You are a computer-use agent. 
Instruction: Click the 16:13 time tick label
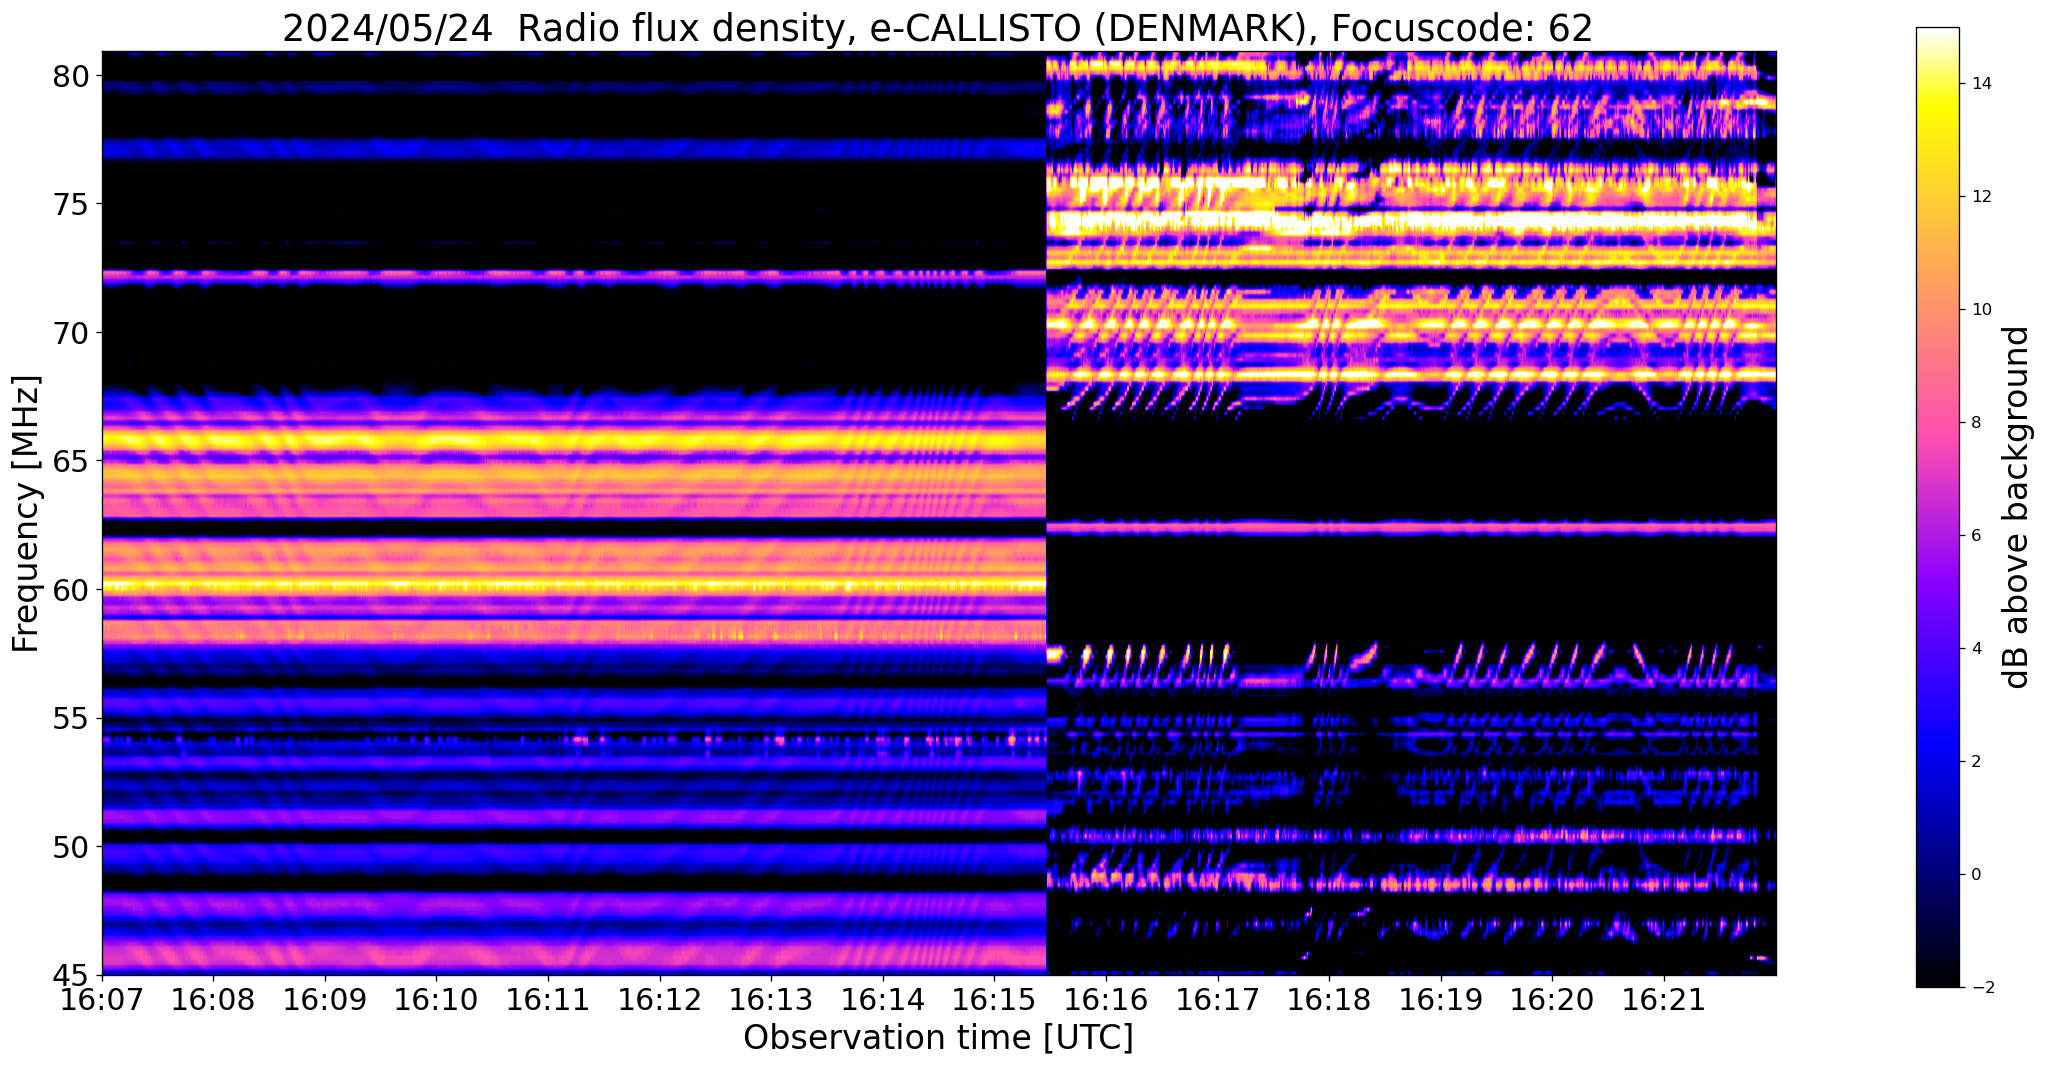771,999
